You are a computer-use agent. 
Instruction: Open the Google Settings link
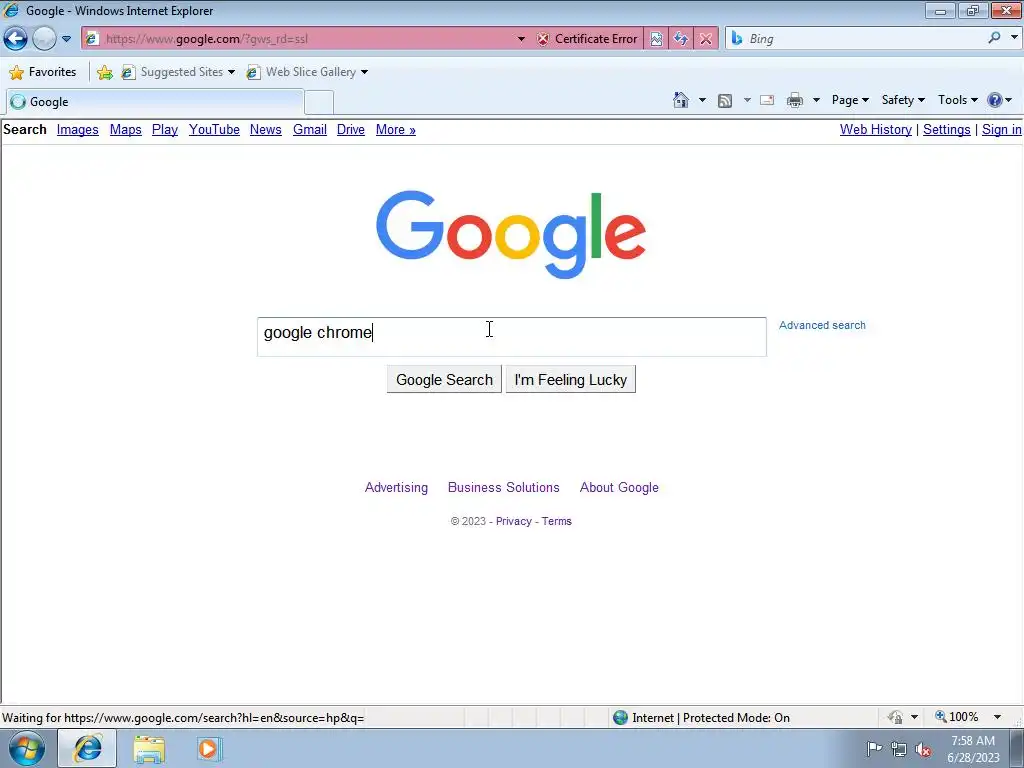[946, 129]
